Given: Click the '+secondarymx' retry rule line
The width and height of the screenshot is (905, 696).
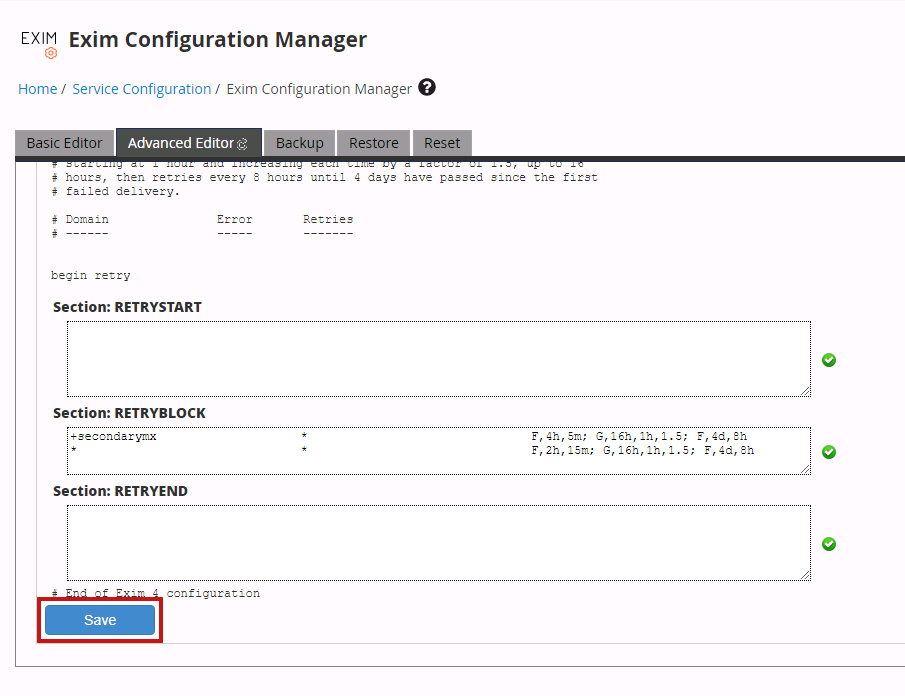Looking at the screenshot, I should pos(408,436).
